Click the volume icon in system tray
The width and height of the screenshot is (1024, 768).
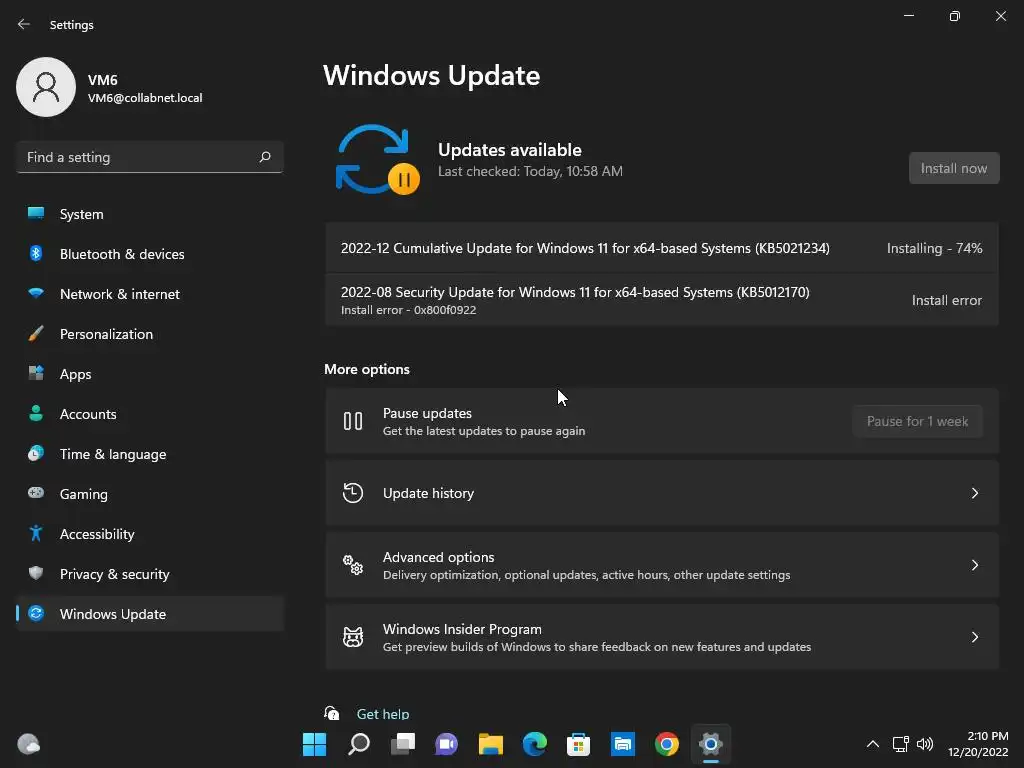pos(925,744)
